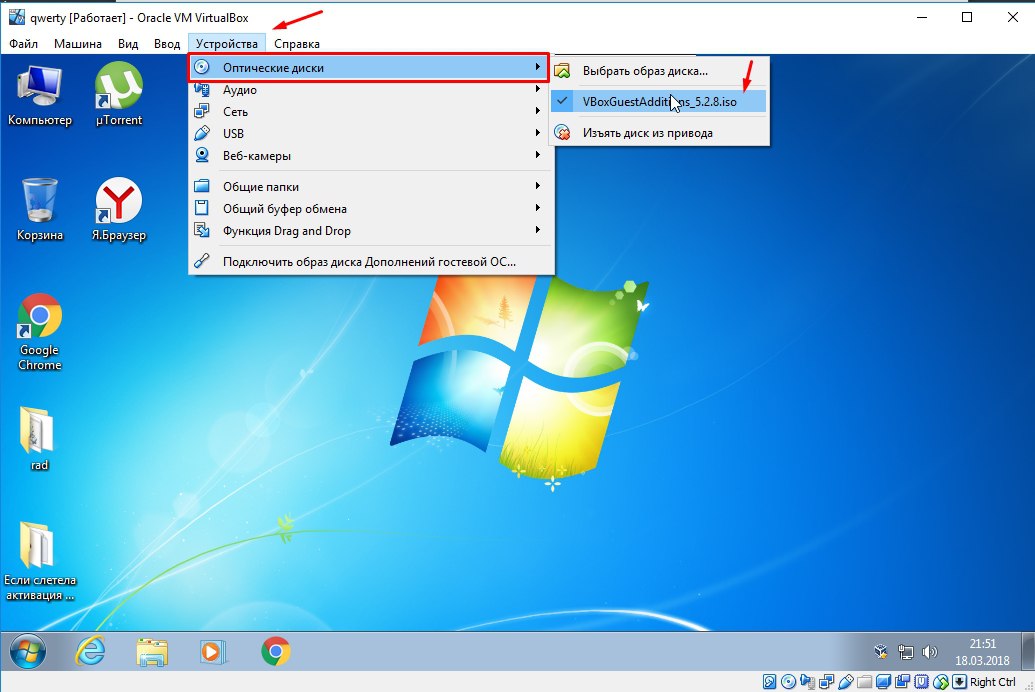Screen dimensions: 1035x692
Task: Open Windows Explorer from the taskbar
Action: 152,652
